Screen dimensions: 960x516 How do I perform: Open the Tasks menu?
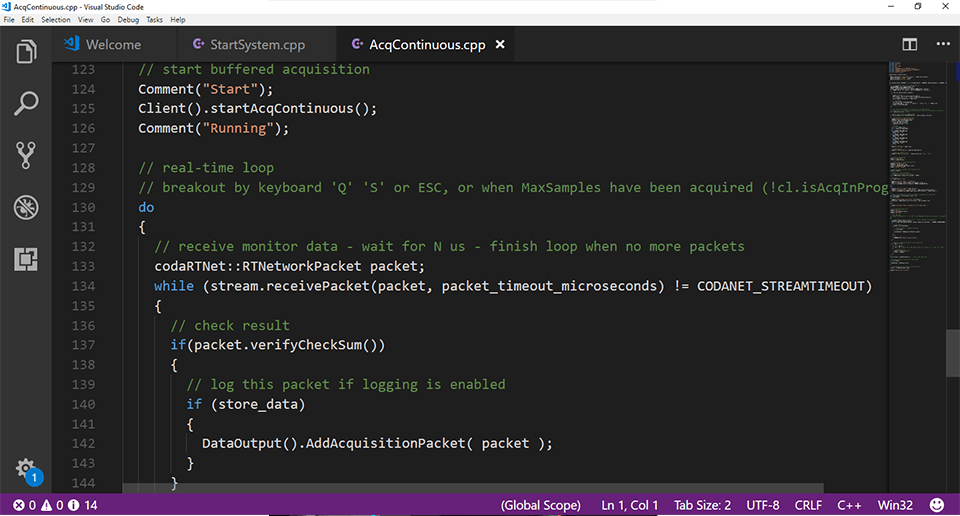click(x=154, y=20)
